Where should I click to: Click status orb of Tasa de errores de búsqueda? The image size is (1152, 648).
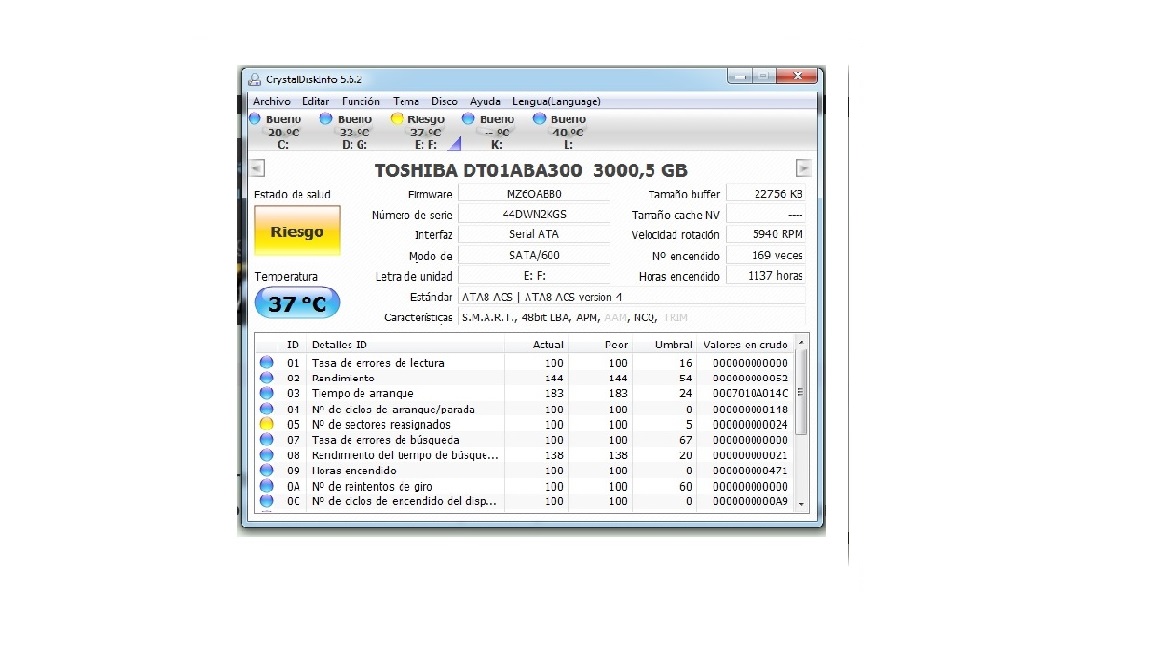click(x=267, y=439)
